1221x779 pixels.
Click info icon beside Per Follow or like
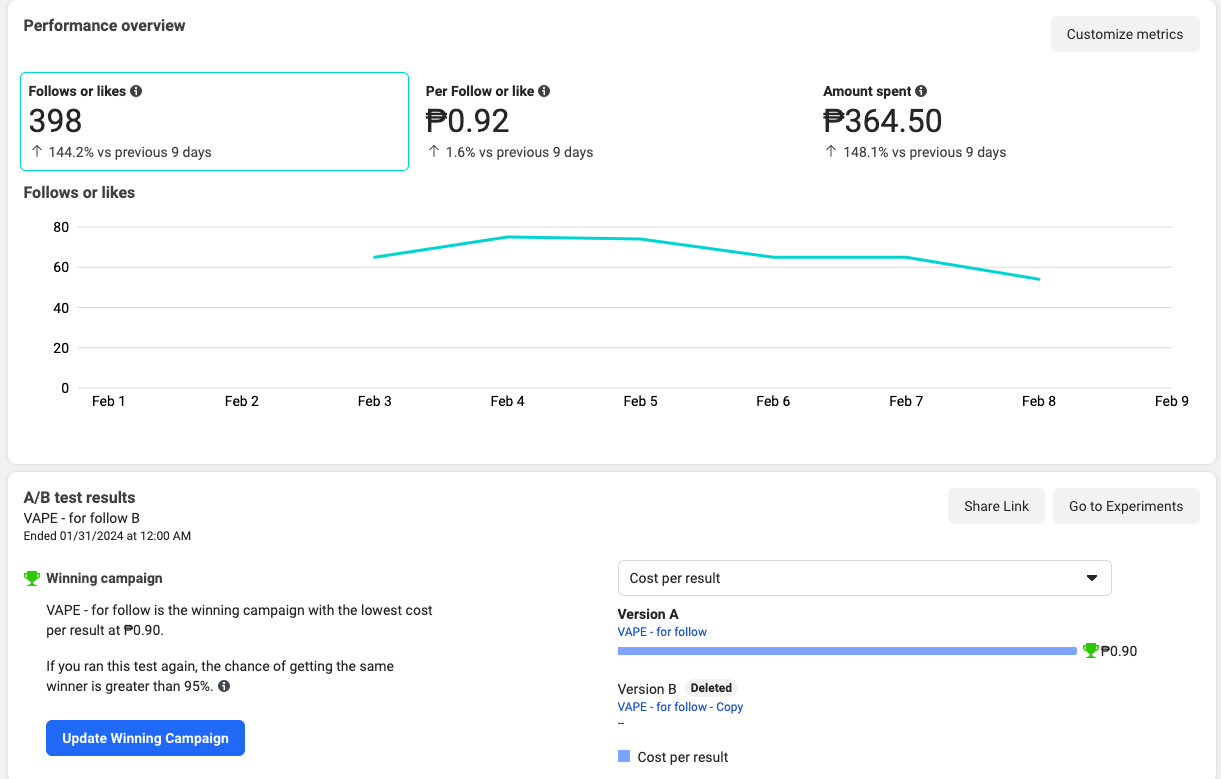(544, 91)
